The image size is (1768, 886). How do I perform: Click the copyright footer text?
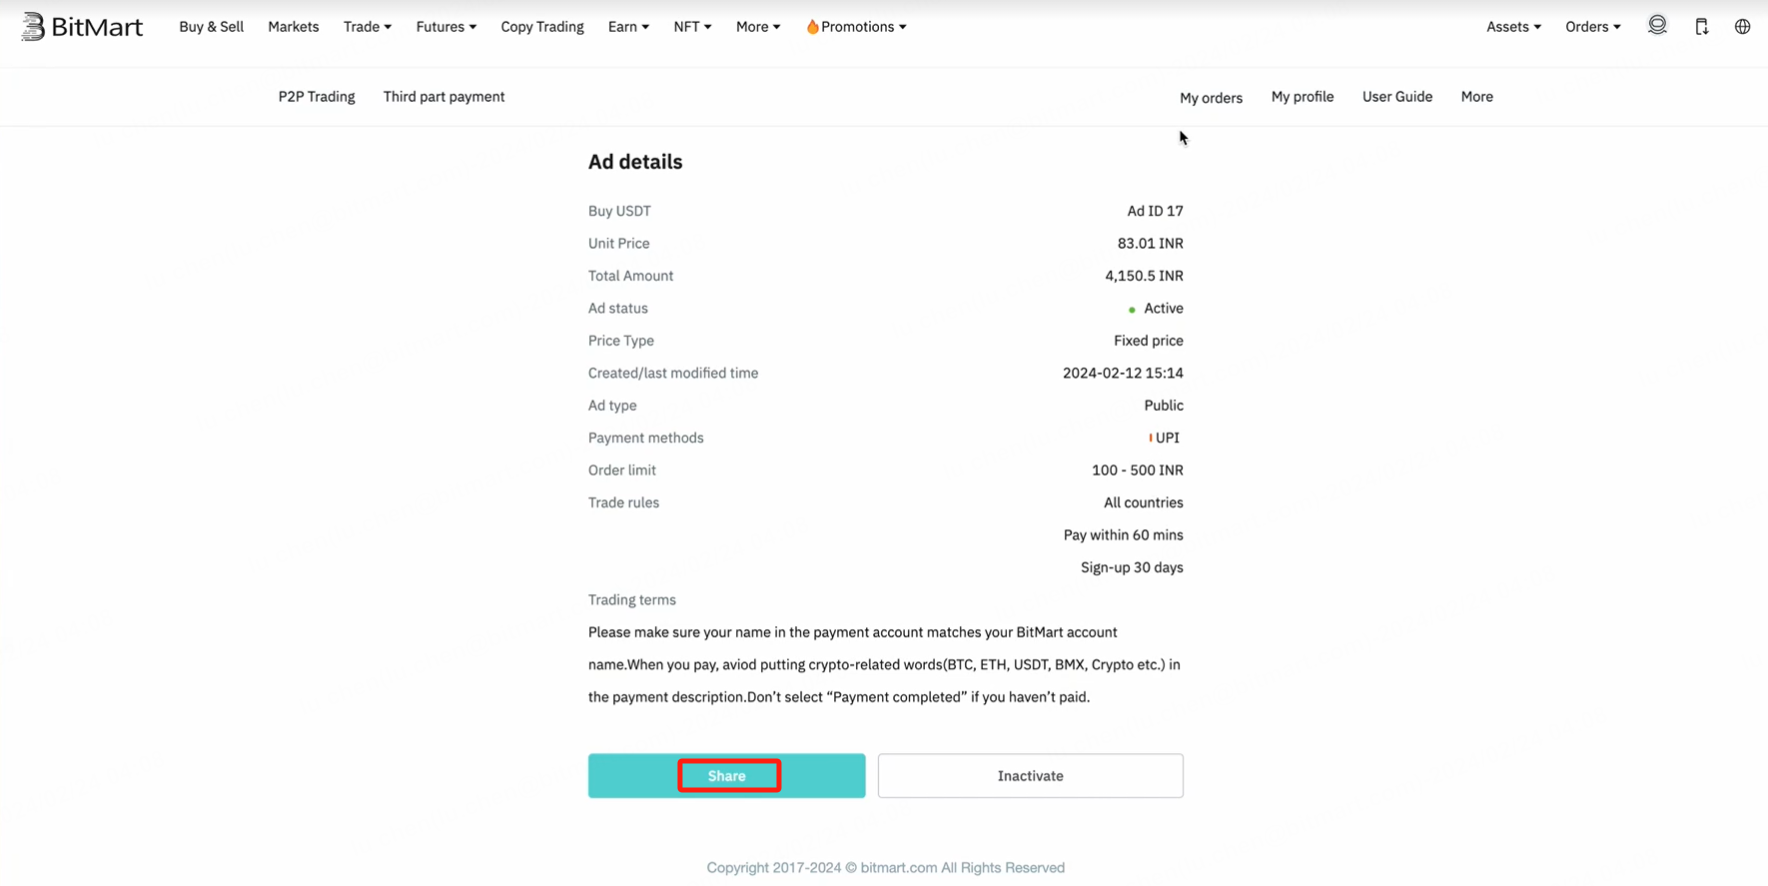885,868
